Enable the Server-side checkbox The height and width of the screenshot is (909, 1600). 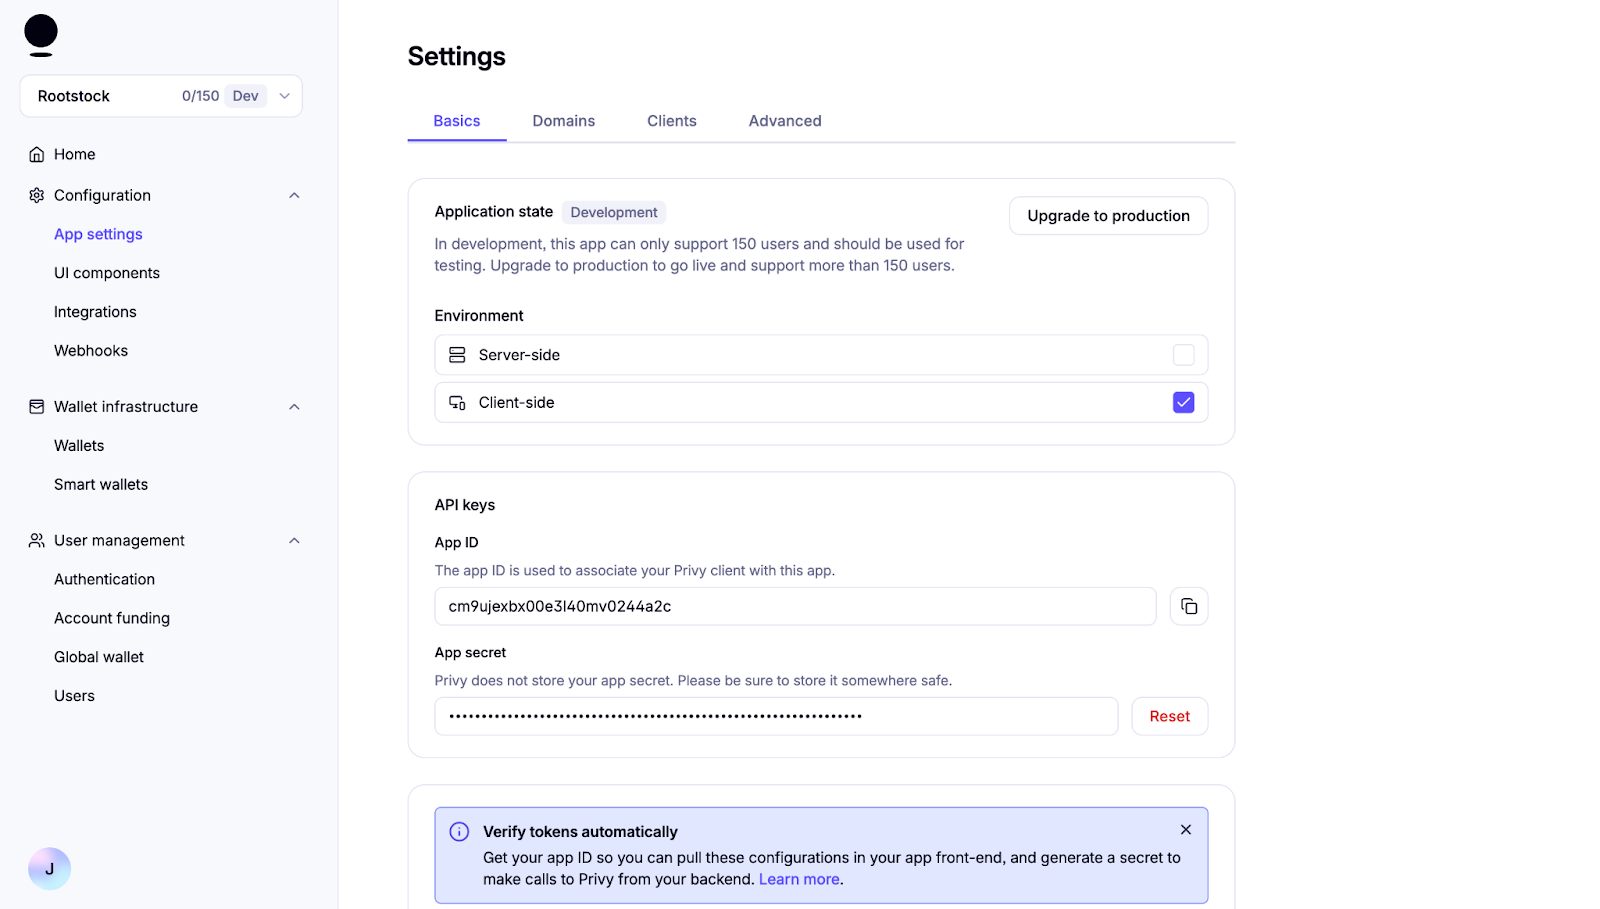coord(1183,354)
